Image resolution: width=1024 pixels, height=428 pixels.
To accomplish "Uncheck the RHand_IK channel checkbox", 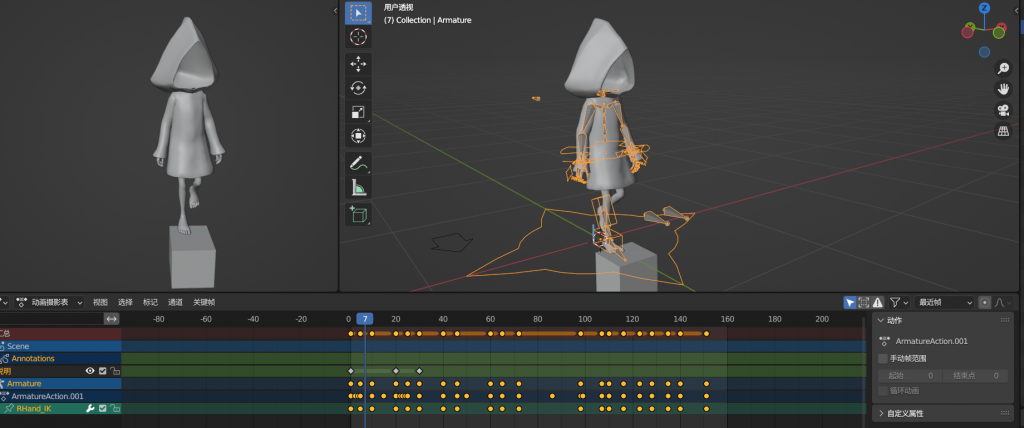I will click(x=103, y=408).
